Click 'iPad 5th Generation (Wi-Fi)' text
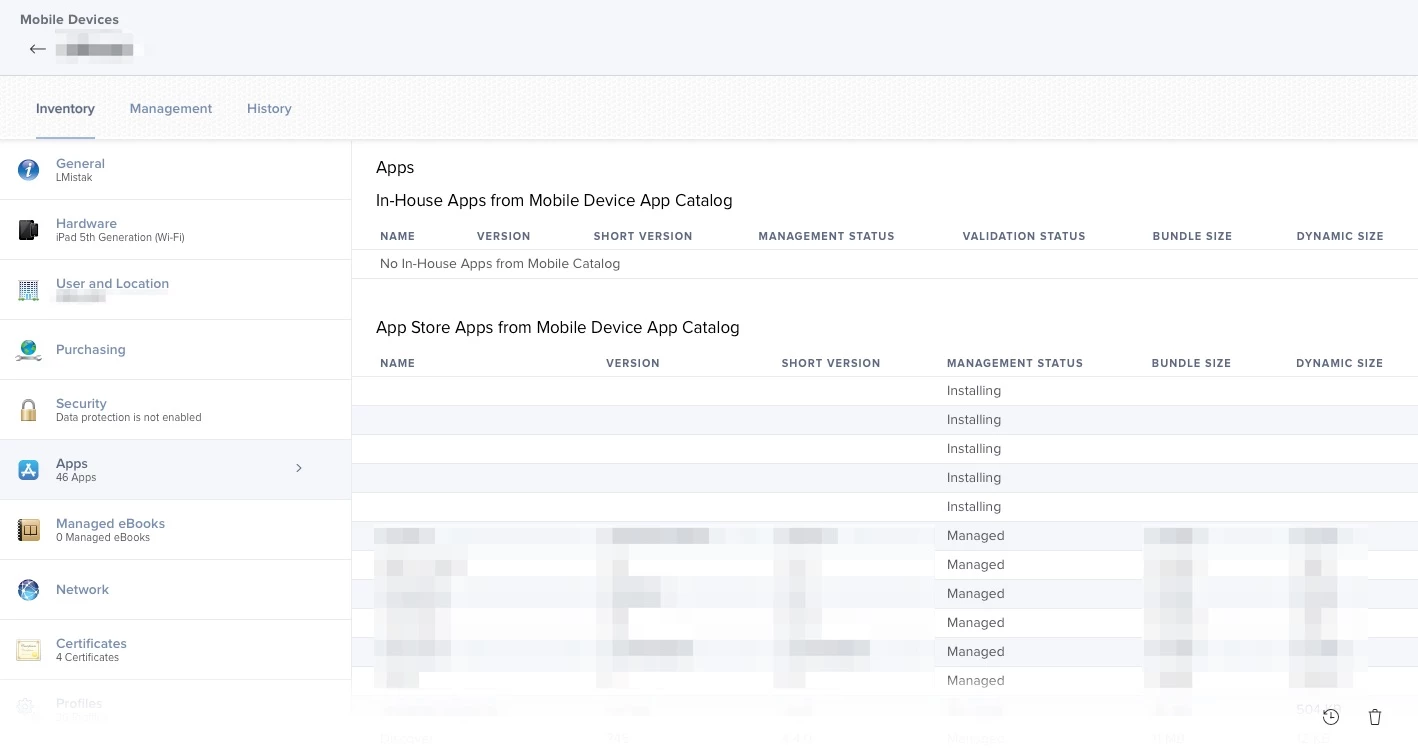1418x752 pixels. click(120, 238)
